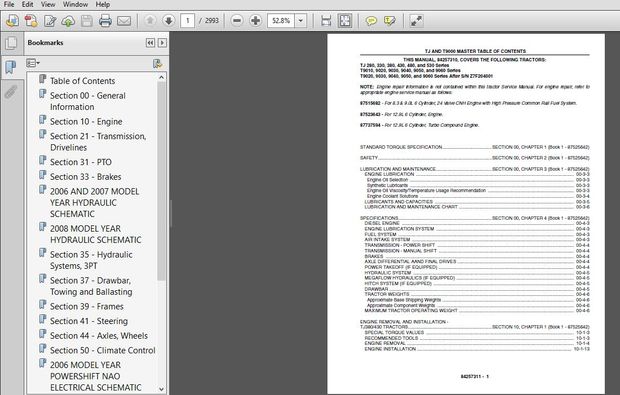This screenshot has width=620, height=395.
Task: Click the Save disk icon
Action: click(x=87, y=21)
